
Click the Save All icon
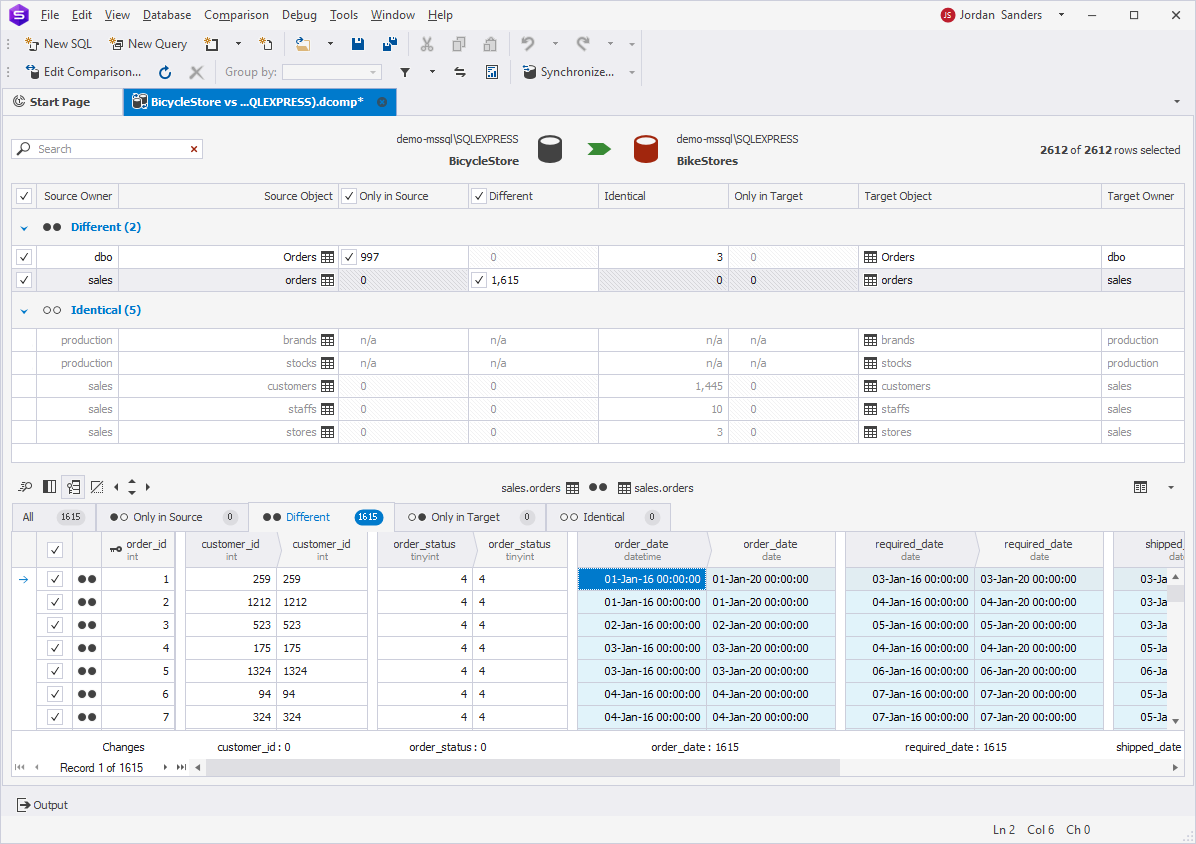click(390, 44)
